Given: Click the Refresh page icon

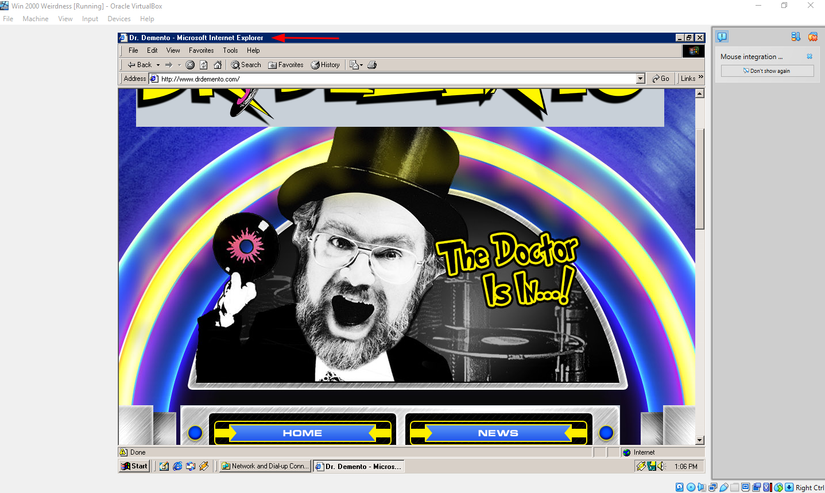Looking at the screenshot, I should pyautogui.click(x=204, y=65).
